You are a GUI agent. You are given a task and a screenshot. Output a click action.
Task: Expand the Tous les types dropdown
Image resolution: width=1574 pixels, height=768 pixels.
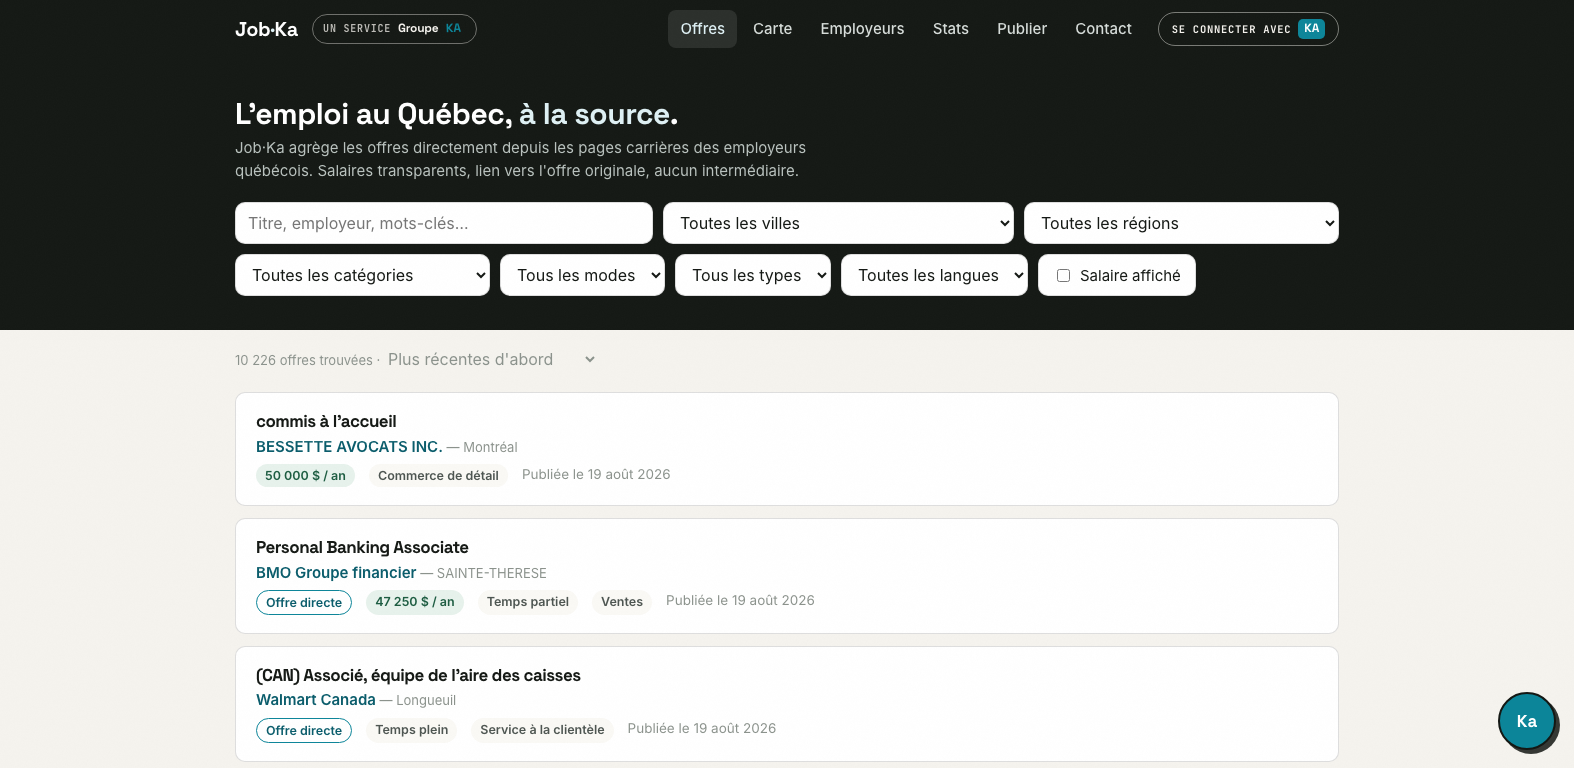coord(753,275)
